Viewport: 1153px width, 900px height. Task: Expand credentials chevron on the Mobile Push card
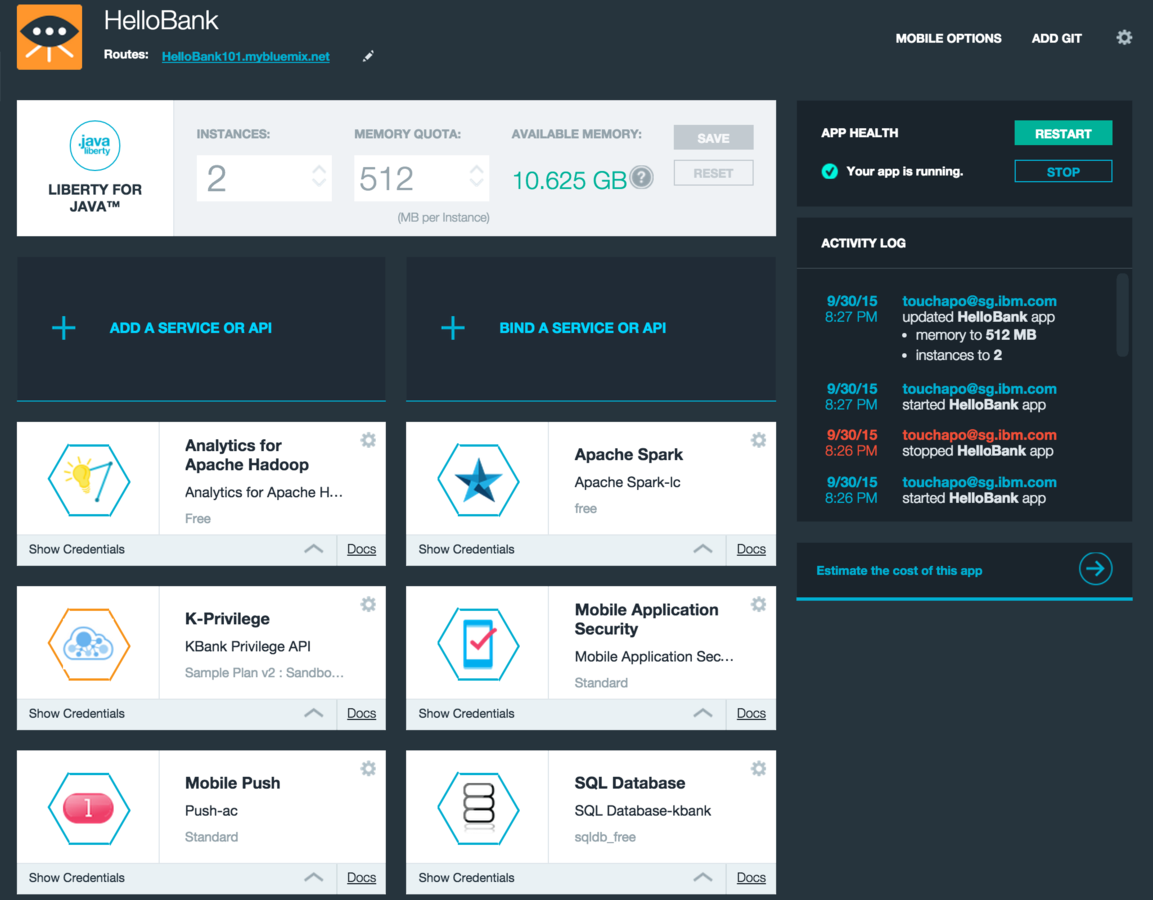click(314, 876)
